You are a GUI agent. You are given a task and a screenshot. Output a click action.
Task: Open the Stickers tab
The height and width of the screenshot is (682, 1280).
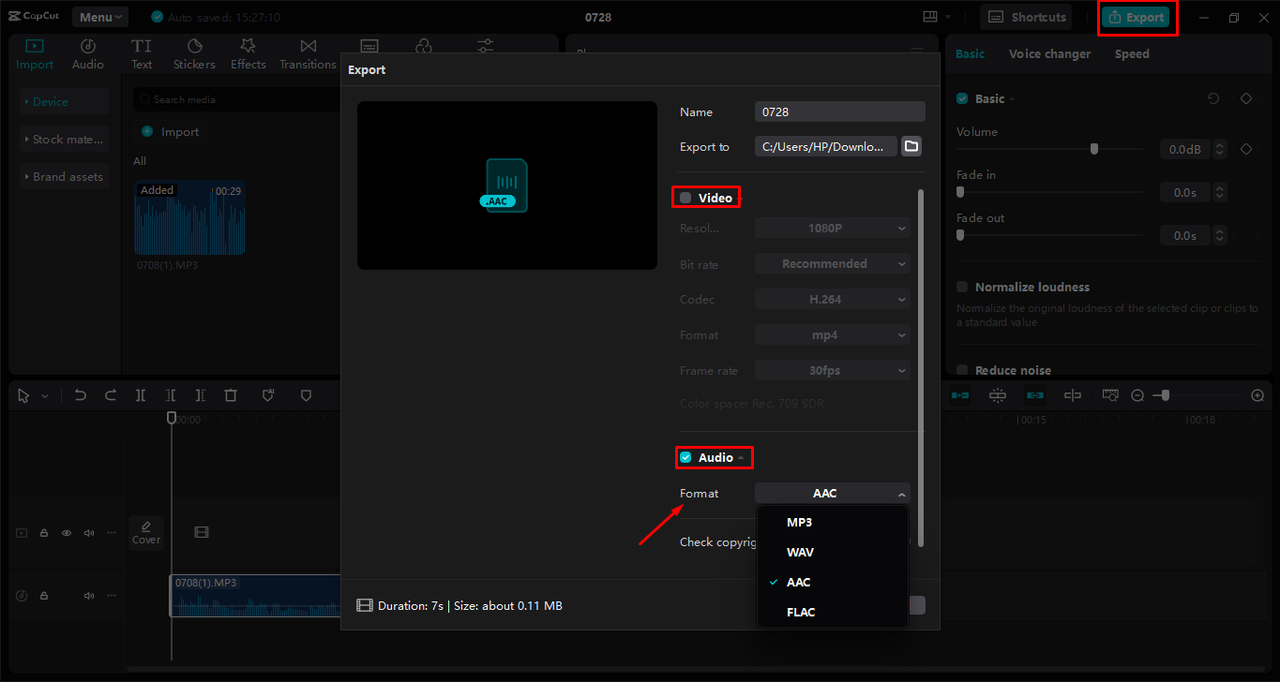click(194, 54)
